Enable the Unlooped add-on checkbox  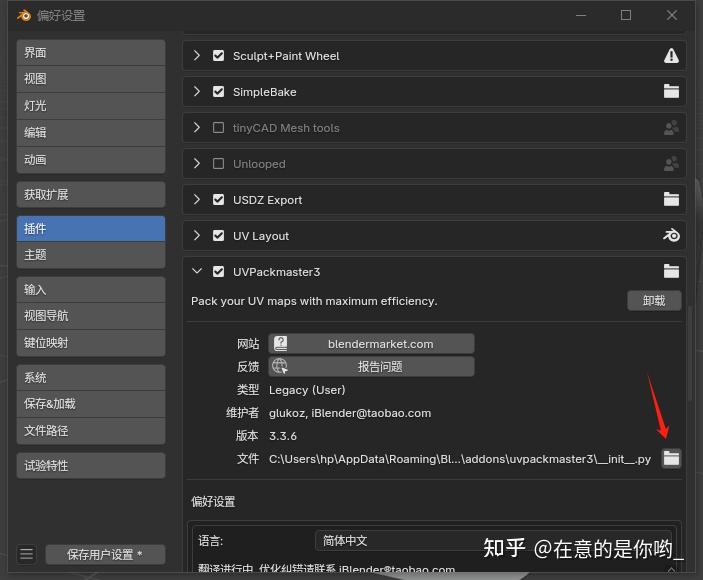point(218,164)
